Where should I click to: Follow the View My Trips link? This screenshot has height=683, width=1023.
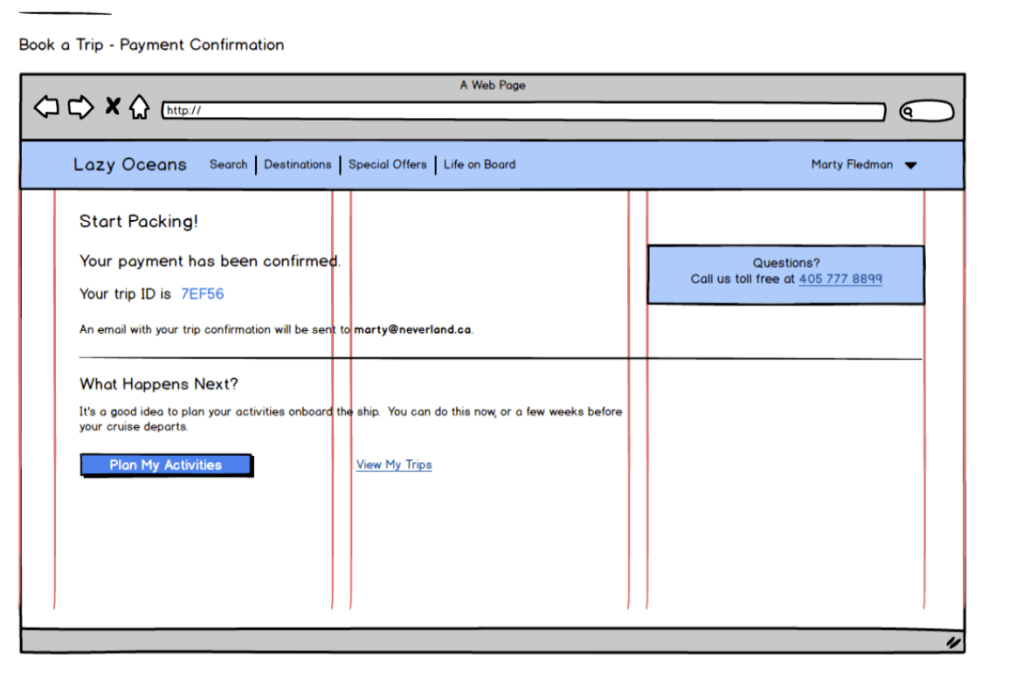click(x=394, y=465)
